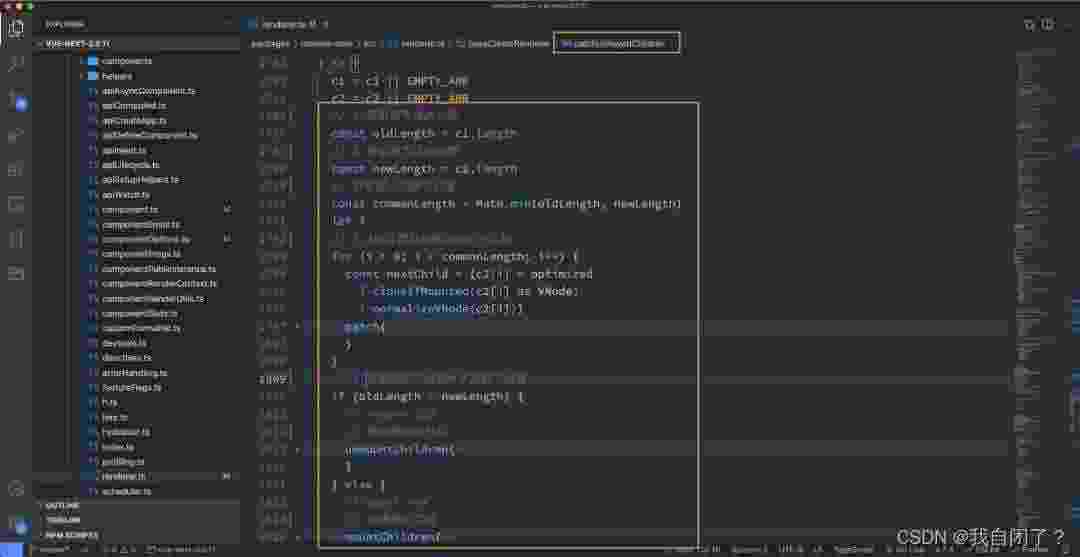Open the renderer.ts editor tab
This screenshot has height=557, width=1080.
pos(287,24)
